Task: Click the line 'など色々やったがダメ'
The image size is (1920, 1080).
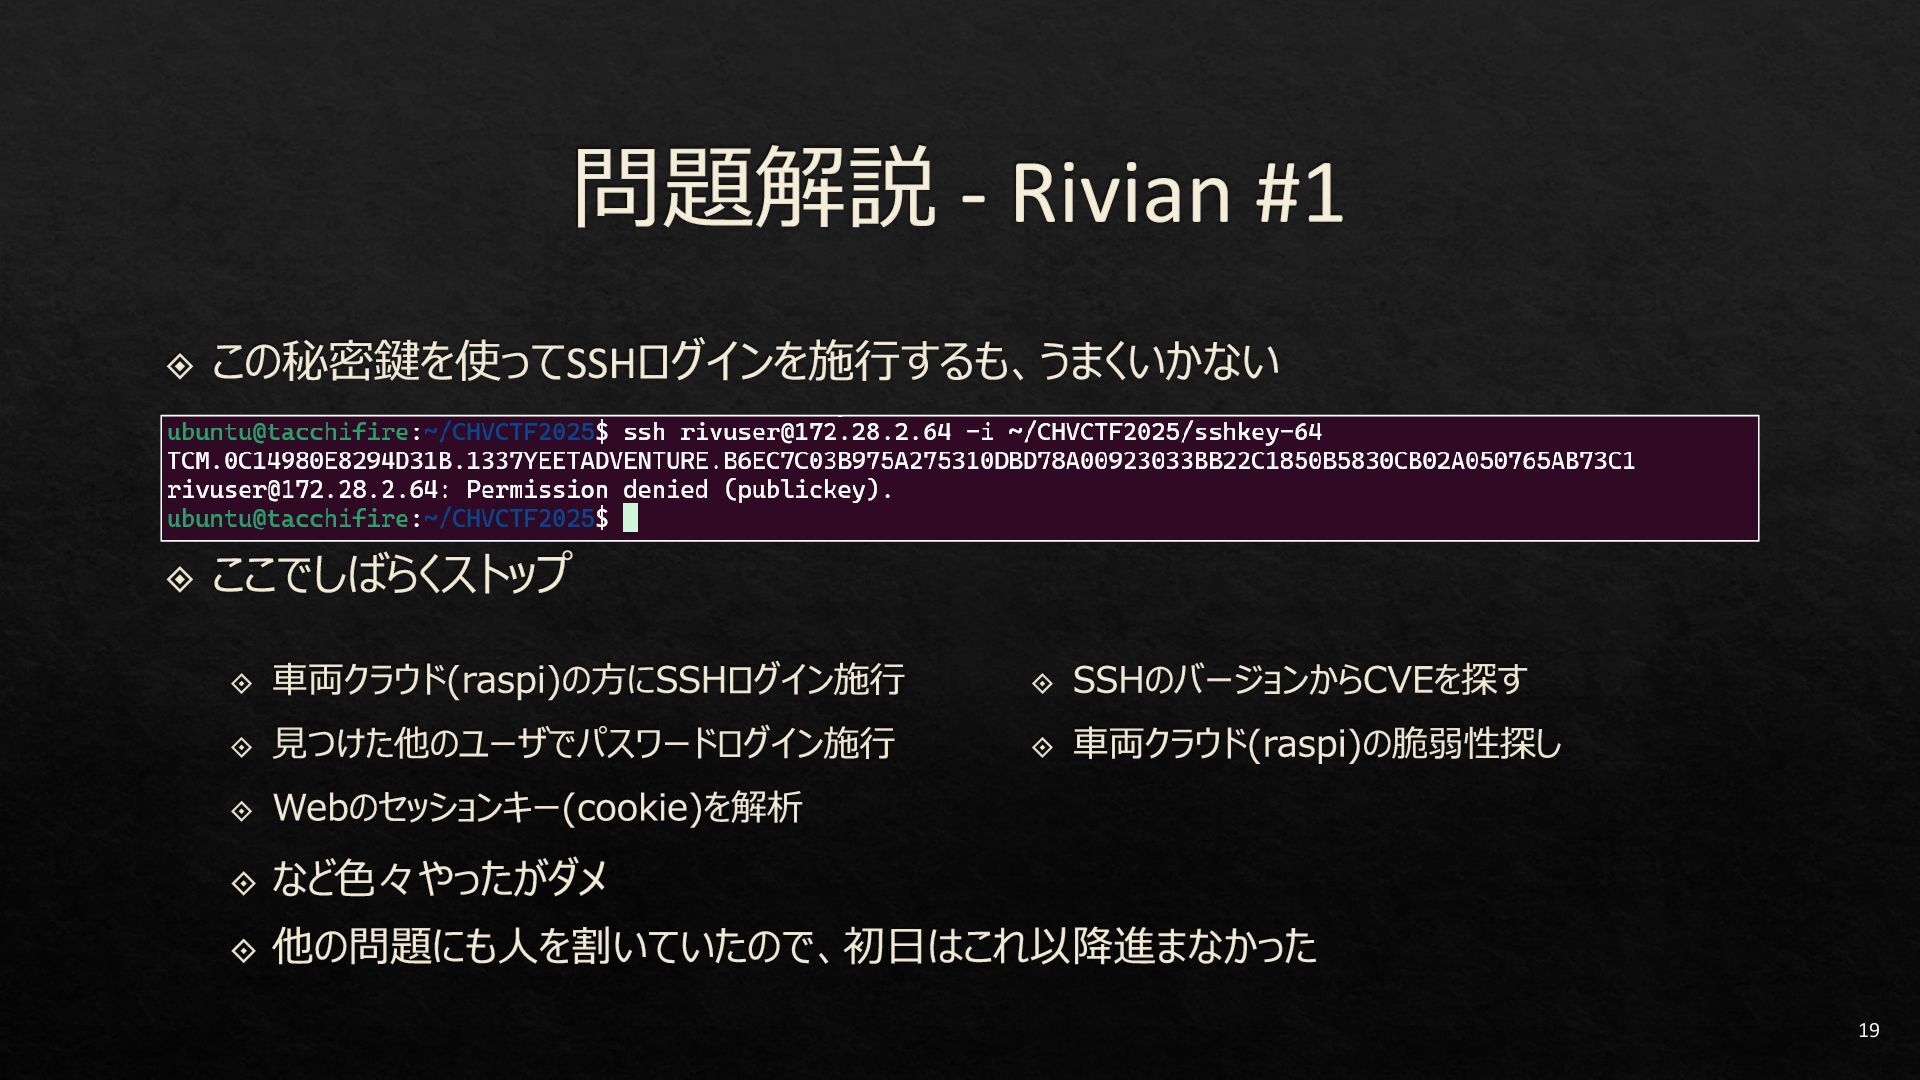Action: point(440,878)
